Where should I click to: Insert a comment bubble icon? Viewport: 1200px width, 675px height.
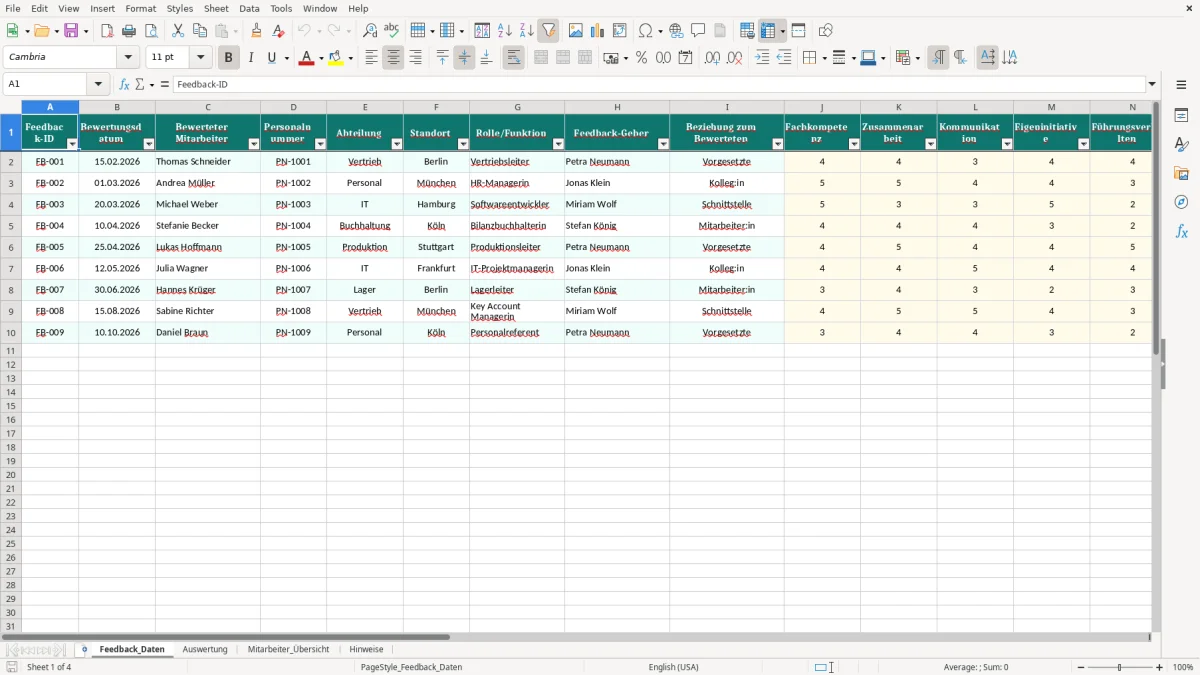coord(698,31)
